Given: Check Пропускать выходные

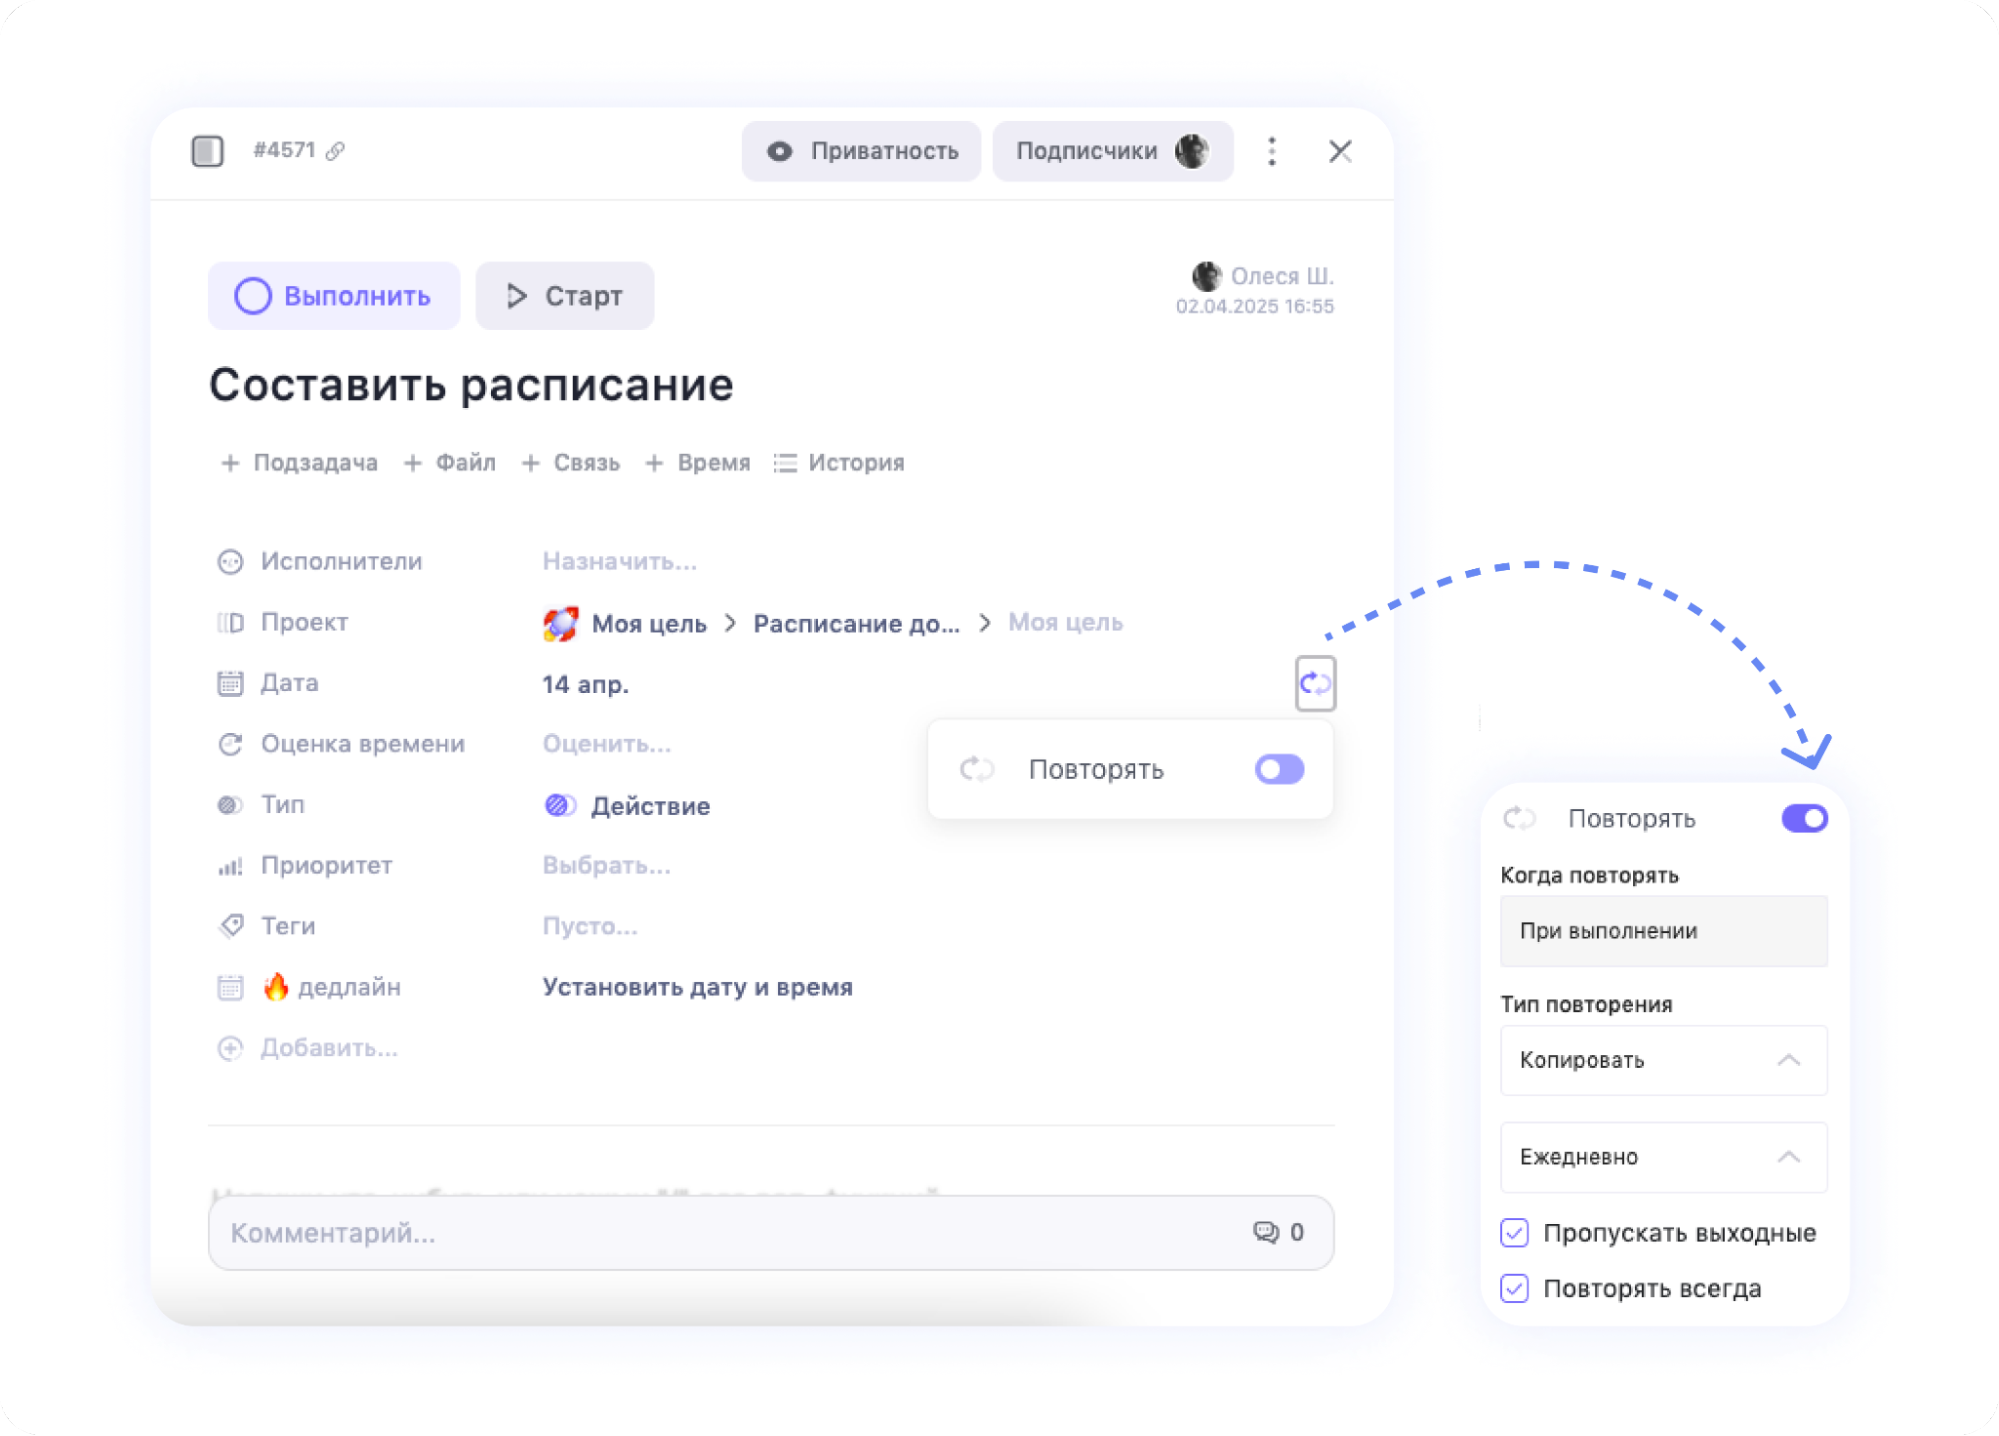Looking at the screenshot, I should pos(1513,1233).
